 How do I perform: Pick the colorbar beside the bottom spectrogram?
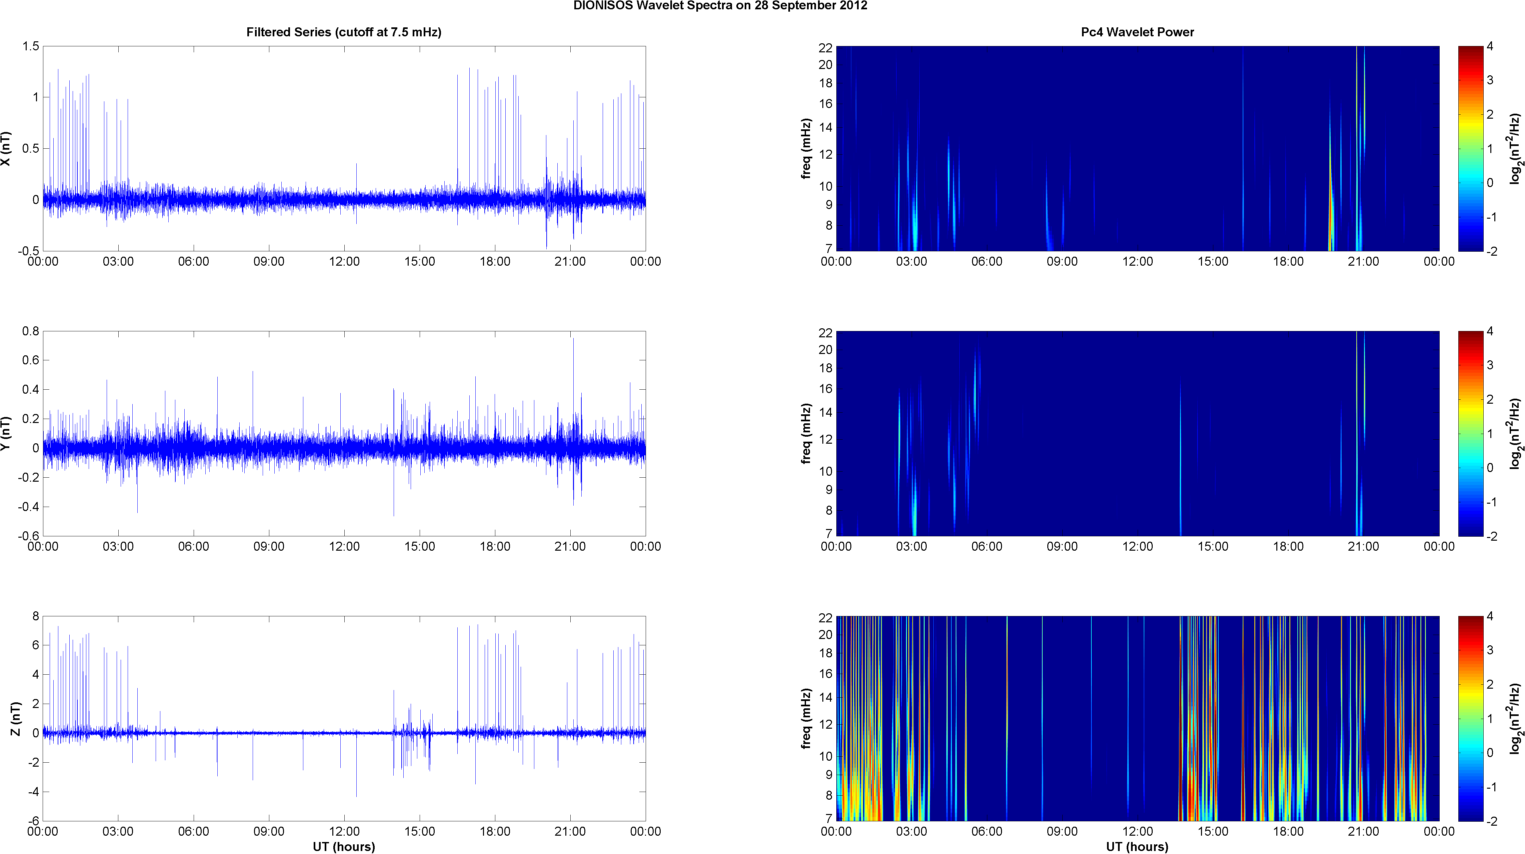(x=1469, y=718)
